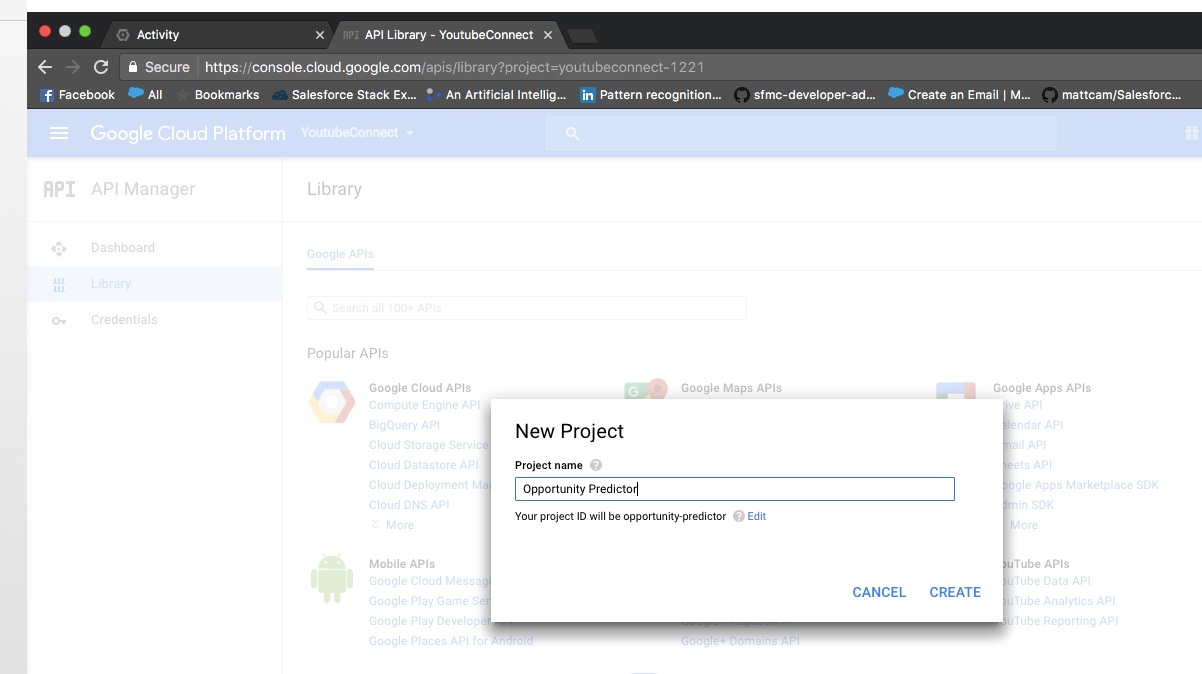This screenshot has height=674, width=1202.
Task: Click the forward navigation arrow
Action: pos(72,67)
